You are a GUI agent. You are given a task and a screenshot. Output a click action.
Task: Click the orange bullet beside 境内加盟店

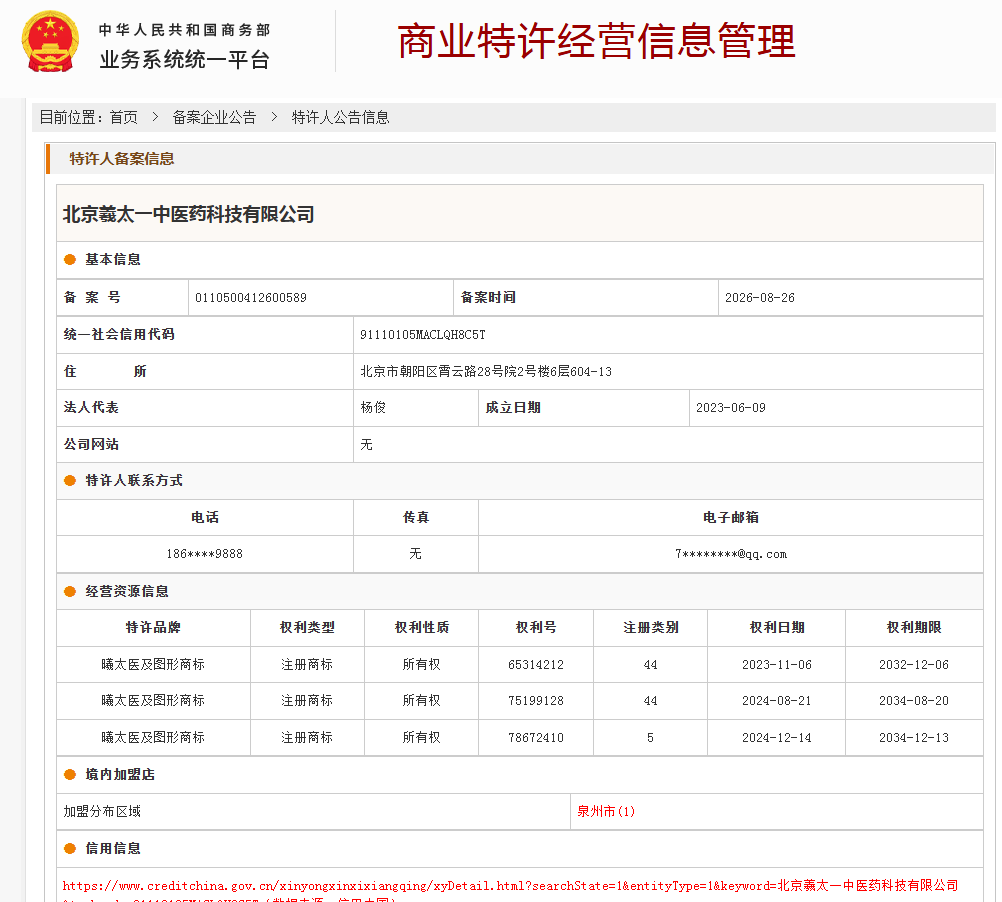70,775
